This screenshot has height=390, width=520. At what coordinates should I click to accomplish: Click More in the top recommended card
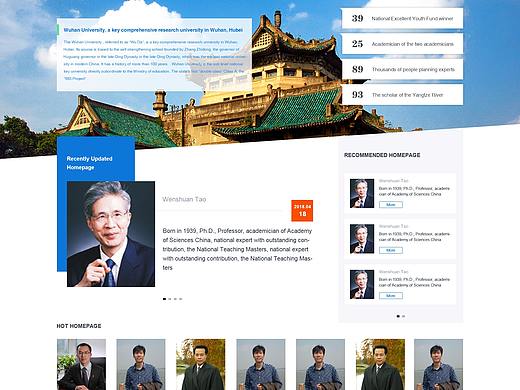(391, 205)
